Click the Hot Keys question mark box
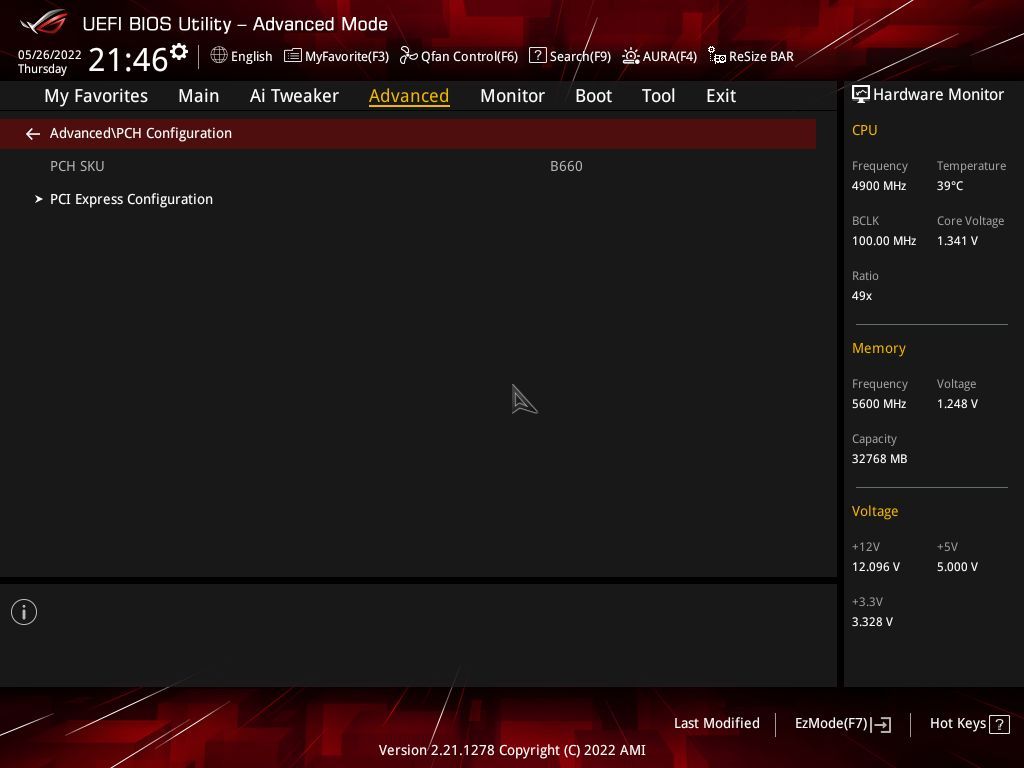This screenshot has height=768, width=1024. pos(999,724)
